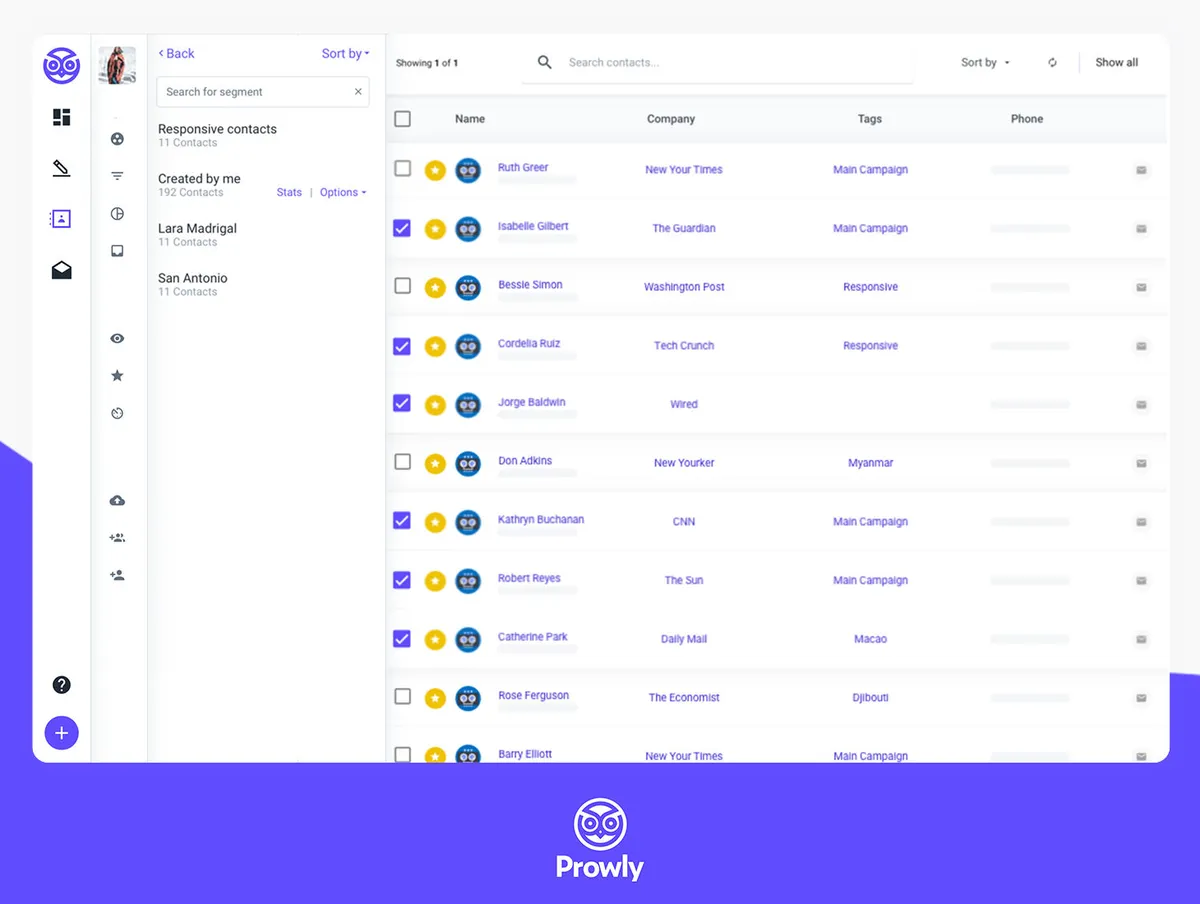
Task: Open the dashboard icon in left sidebar
Action: pos(61,117)
